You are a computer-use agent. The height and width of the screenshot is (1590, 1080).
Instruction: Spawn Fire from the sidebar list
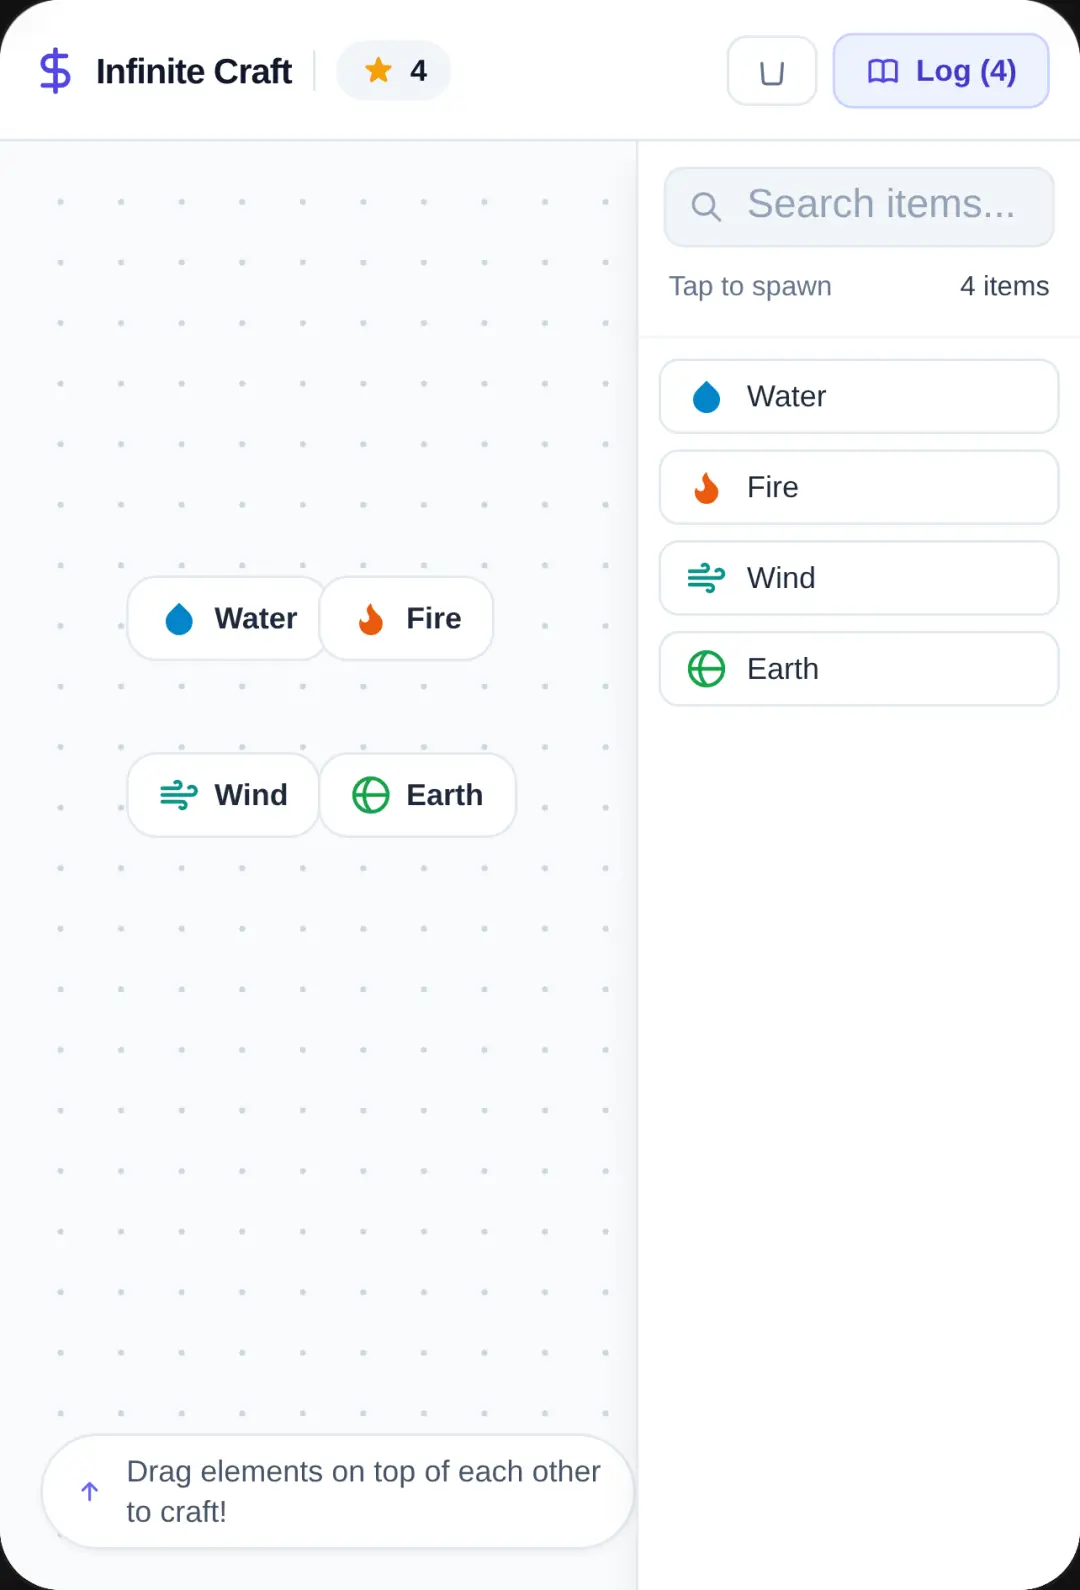[x=859, y=487]
